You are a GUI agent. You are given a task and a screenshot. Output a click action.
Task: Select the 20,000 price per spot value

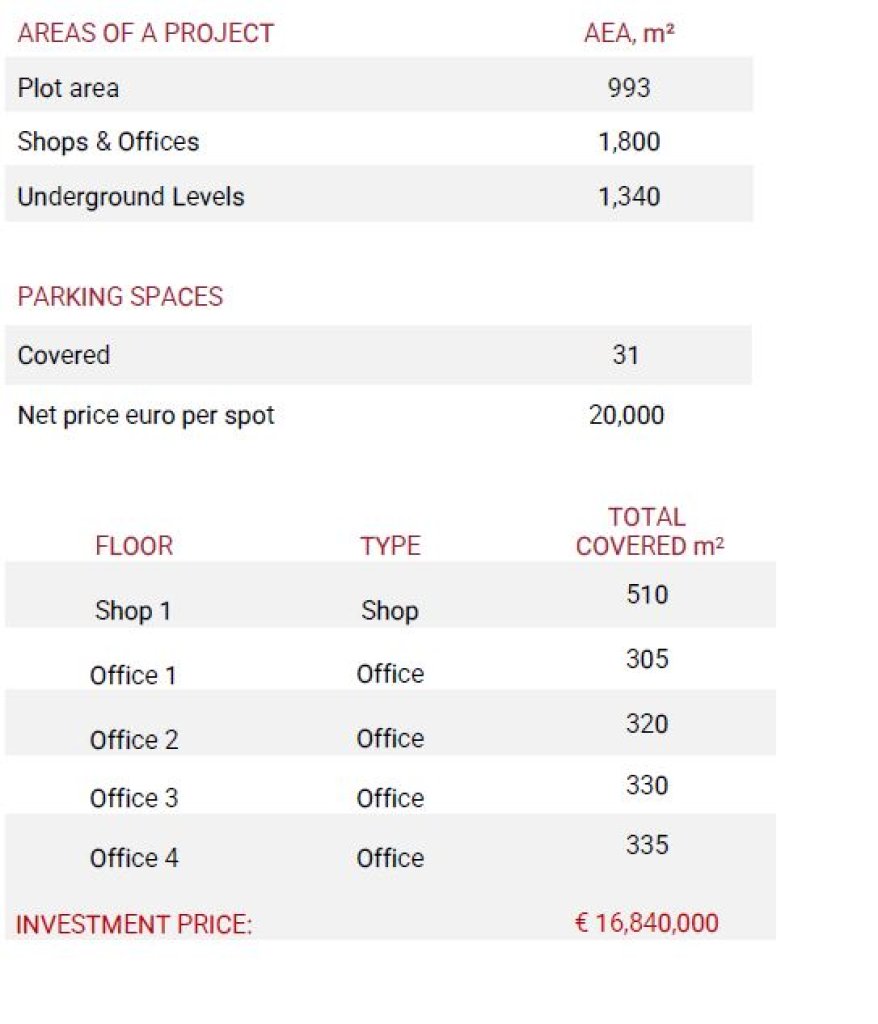tap(626, 415)
